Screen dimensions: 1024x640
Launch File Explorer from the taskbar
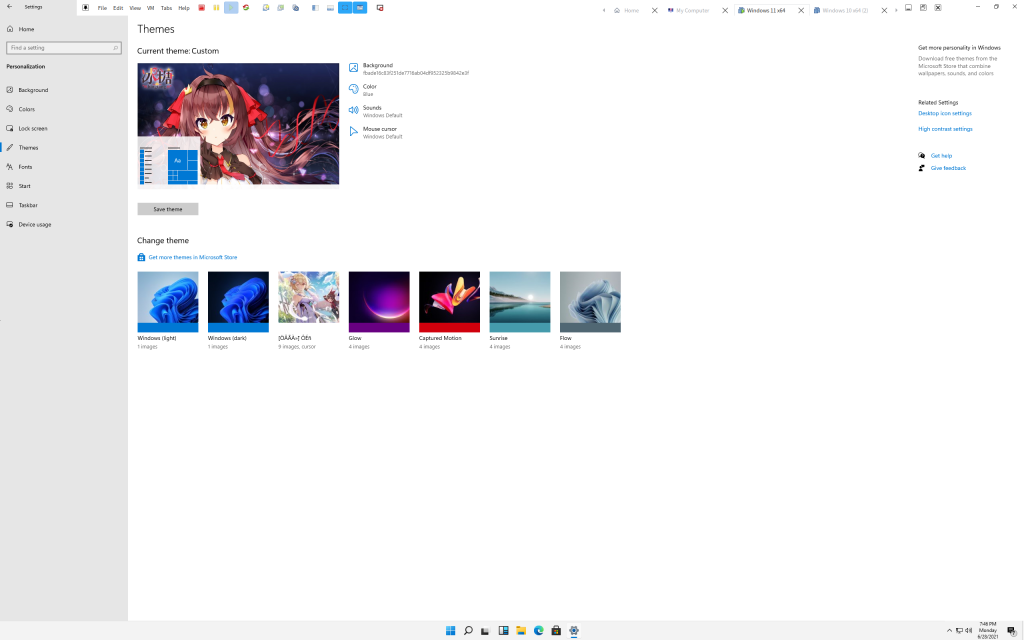521,631
